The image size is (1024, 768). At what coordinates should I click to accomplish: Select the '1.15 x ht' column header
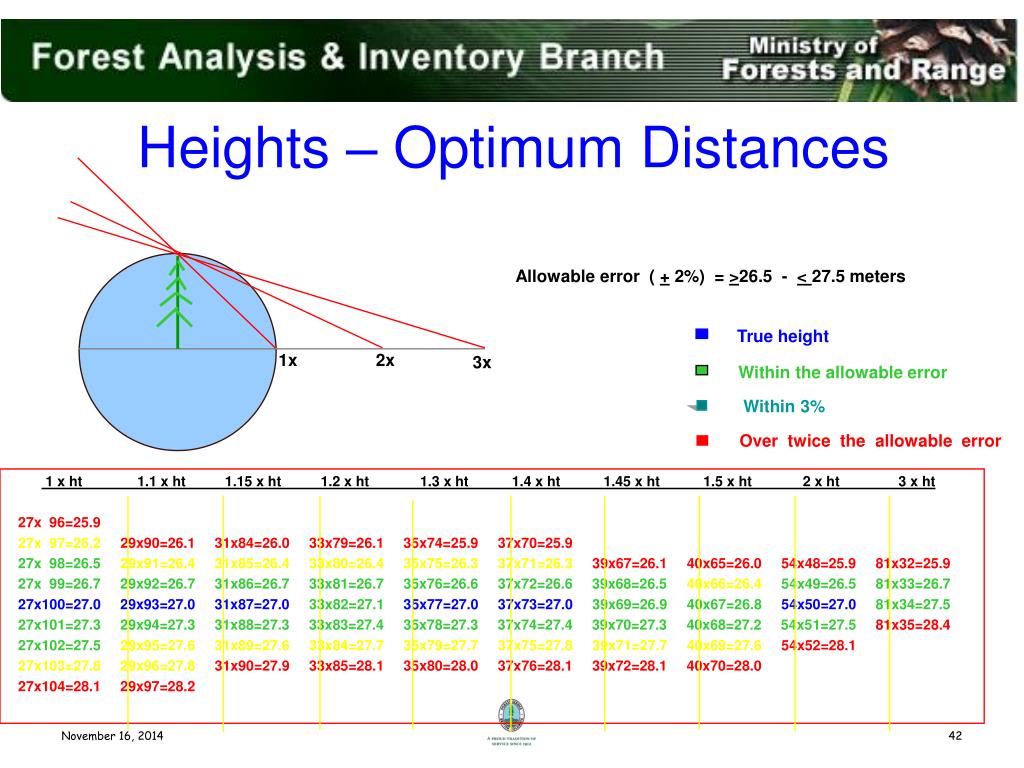(253, 481)
